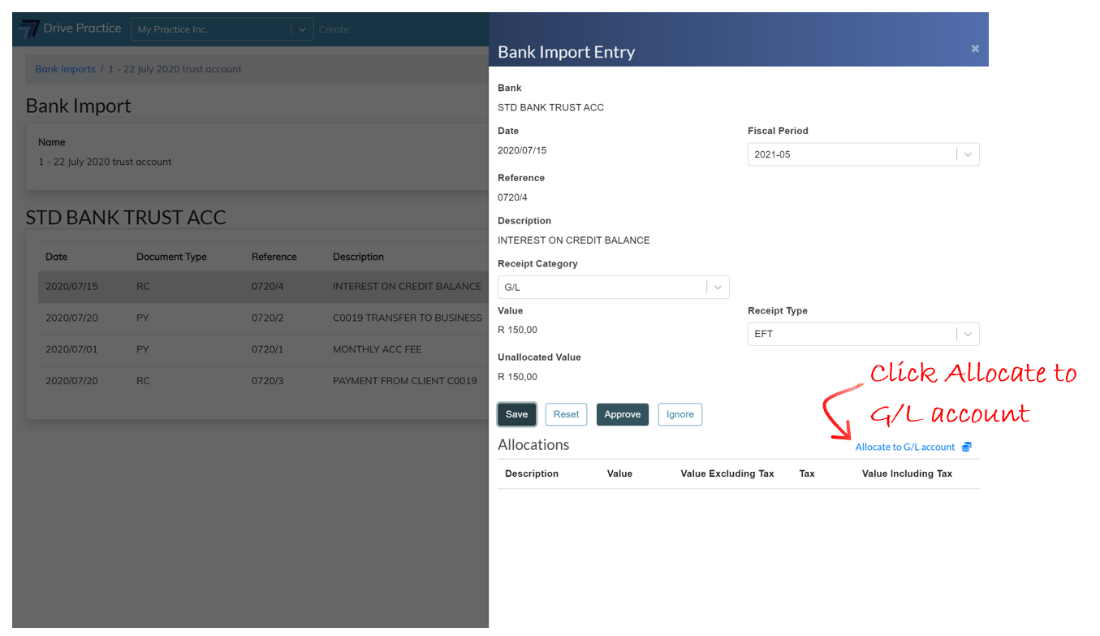Click the Value Including Tax column header

coord(907,474)
